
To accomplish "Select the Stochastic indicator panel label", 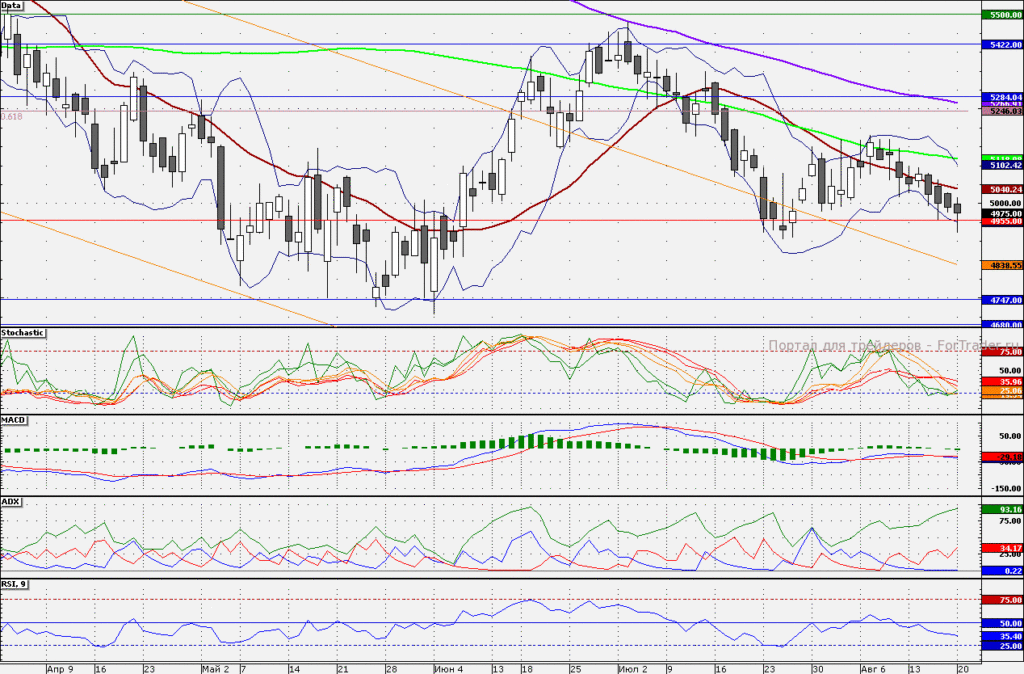I will [23, 333].
